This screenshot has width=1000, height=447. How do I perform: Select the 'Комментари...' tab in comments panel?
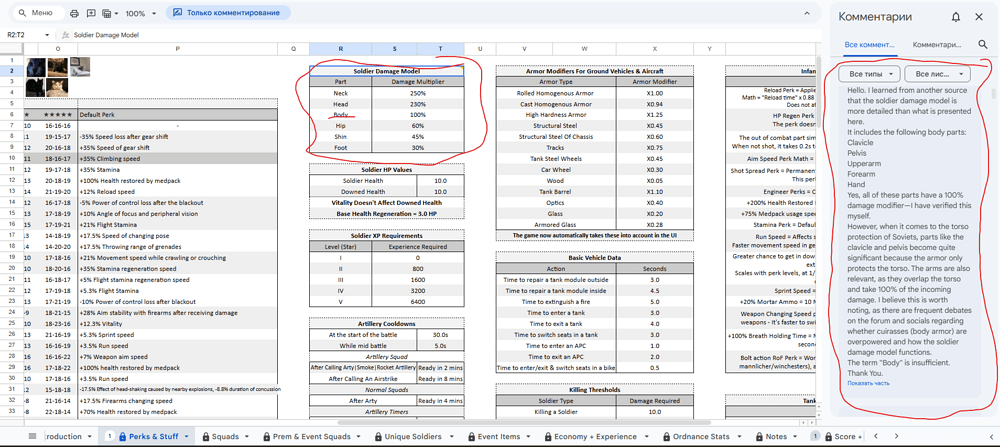click(936, 45)
